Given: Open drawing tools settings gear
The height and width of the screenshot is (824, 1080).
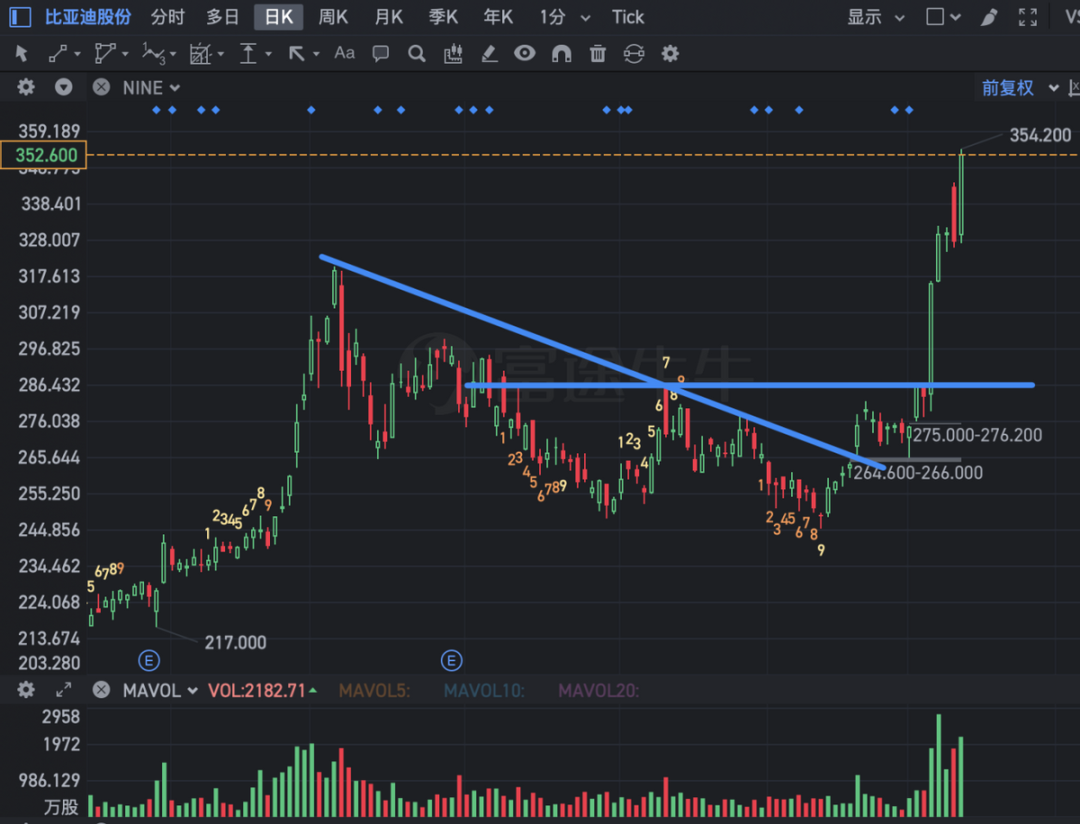Looking at the screenshot, I should point(670,54).
